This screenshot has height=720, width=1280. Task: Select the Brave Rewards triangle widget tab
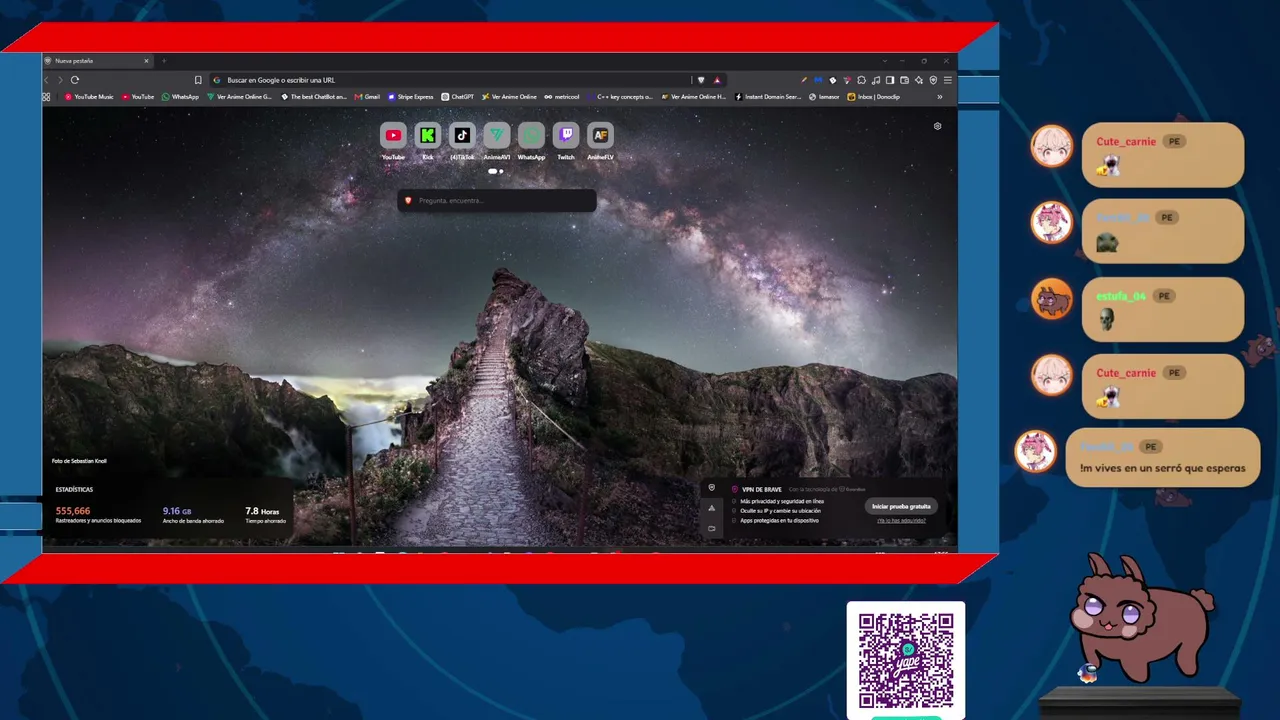point(712,508)
